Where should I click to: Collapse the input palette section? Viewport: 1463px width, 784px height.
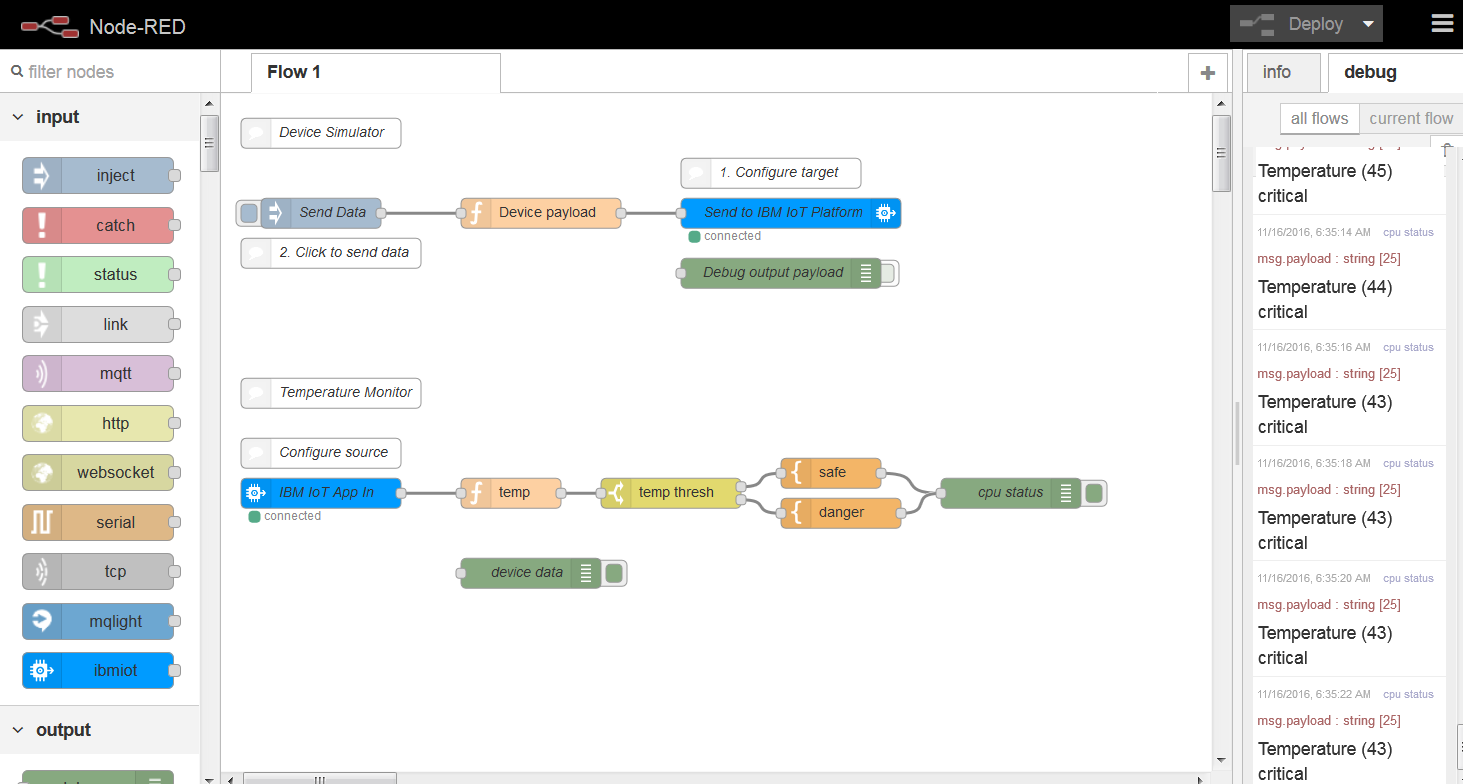pos(17,116)
